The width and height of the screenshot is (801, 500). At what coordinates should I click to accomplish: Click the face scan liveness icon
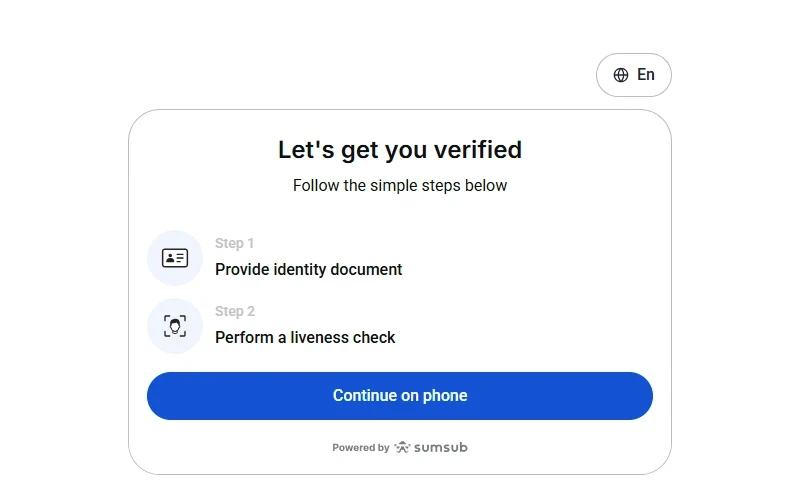[175, 326]
